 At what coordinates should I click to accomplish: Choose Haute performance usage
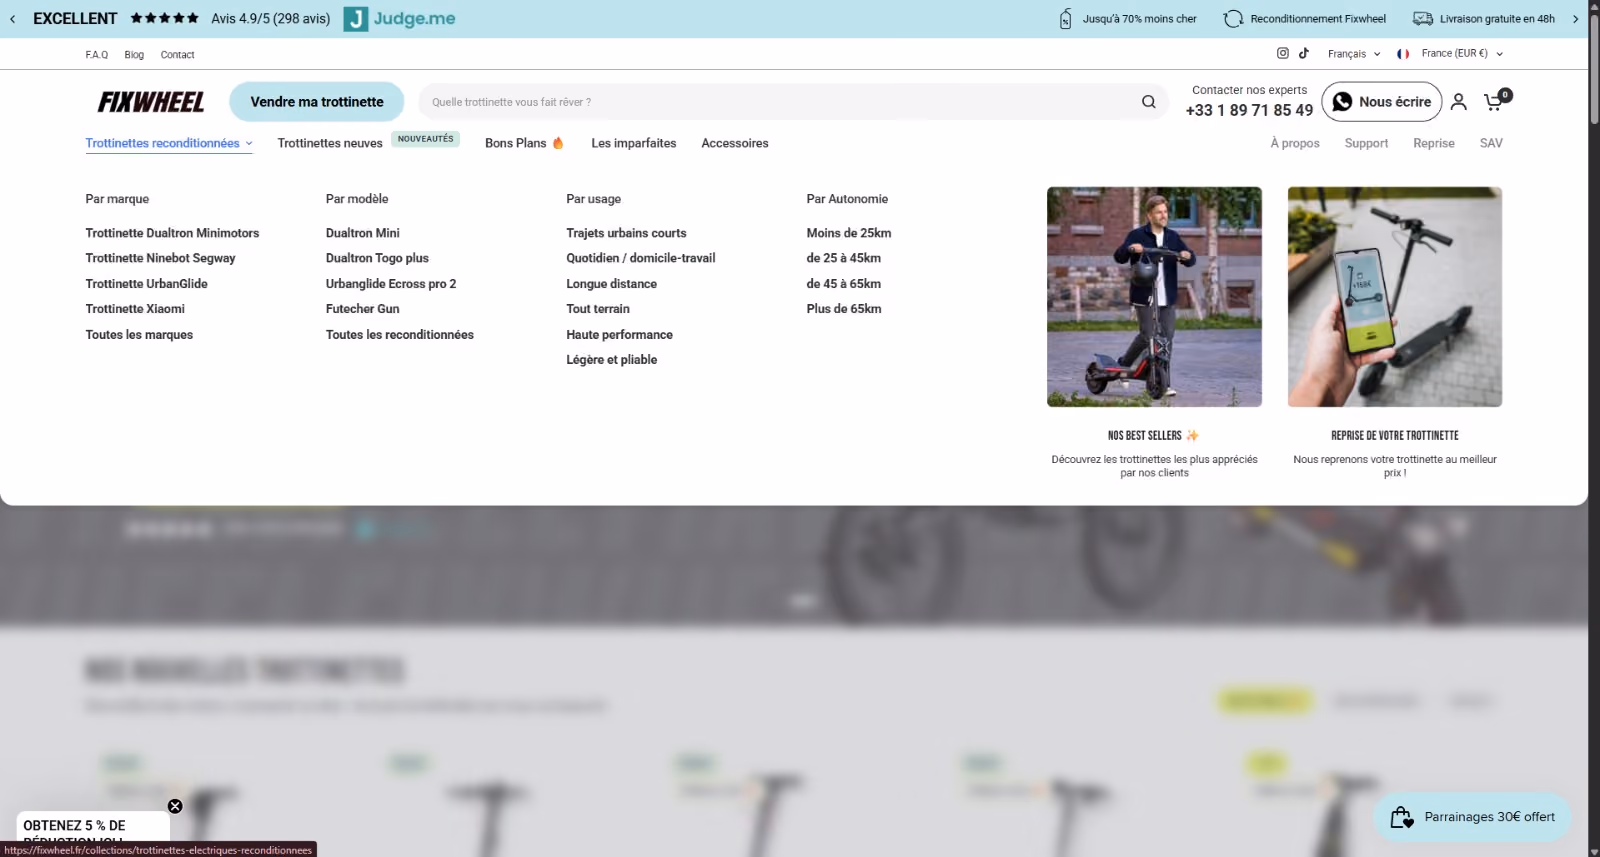(619, 335)
